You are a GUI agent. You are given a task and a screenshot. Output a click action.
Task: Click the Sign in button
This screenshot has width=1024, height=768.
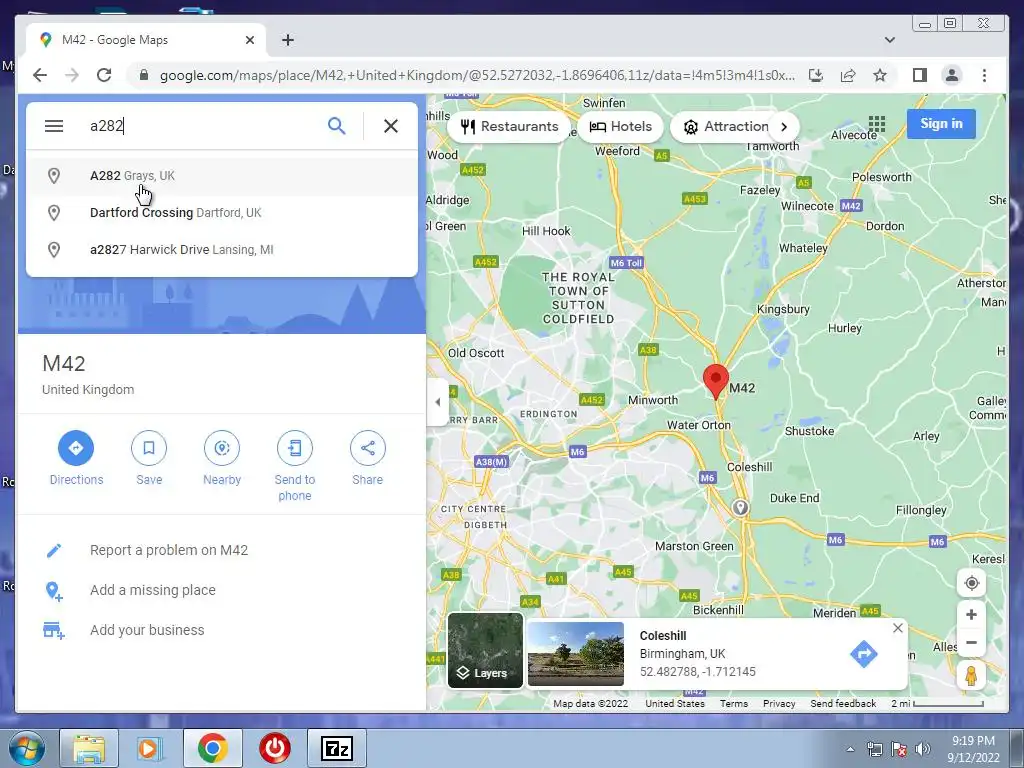(941, 123)
